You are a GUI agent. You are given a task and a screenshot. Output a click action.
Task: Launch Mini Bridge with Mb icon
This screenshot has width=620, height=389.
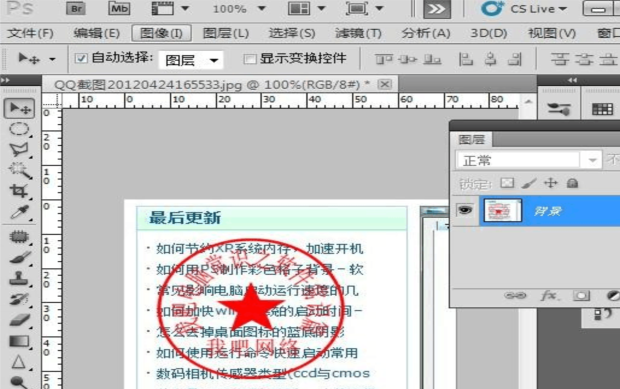point(119,8)
